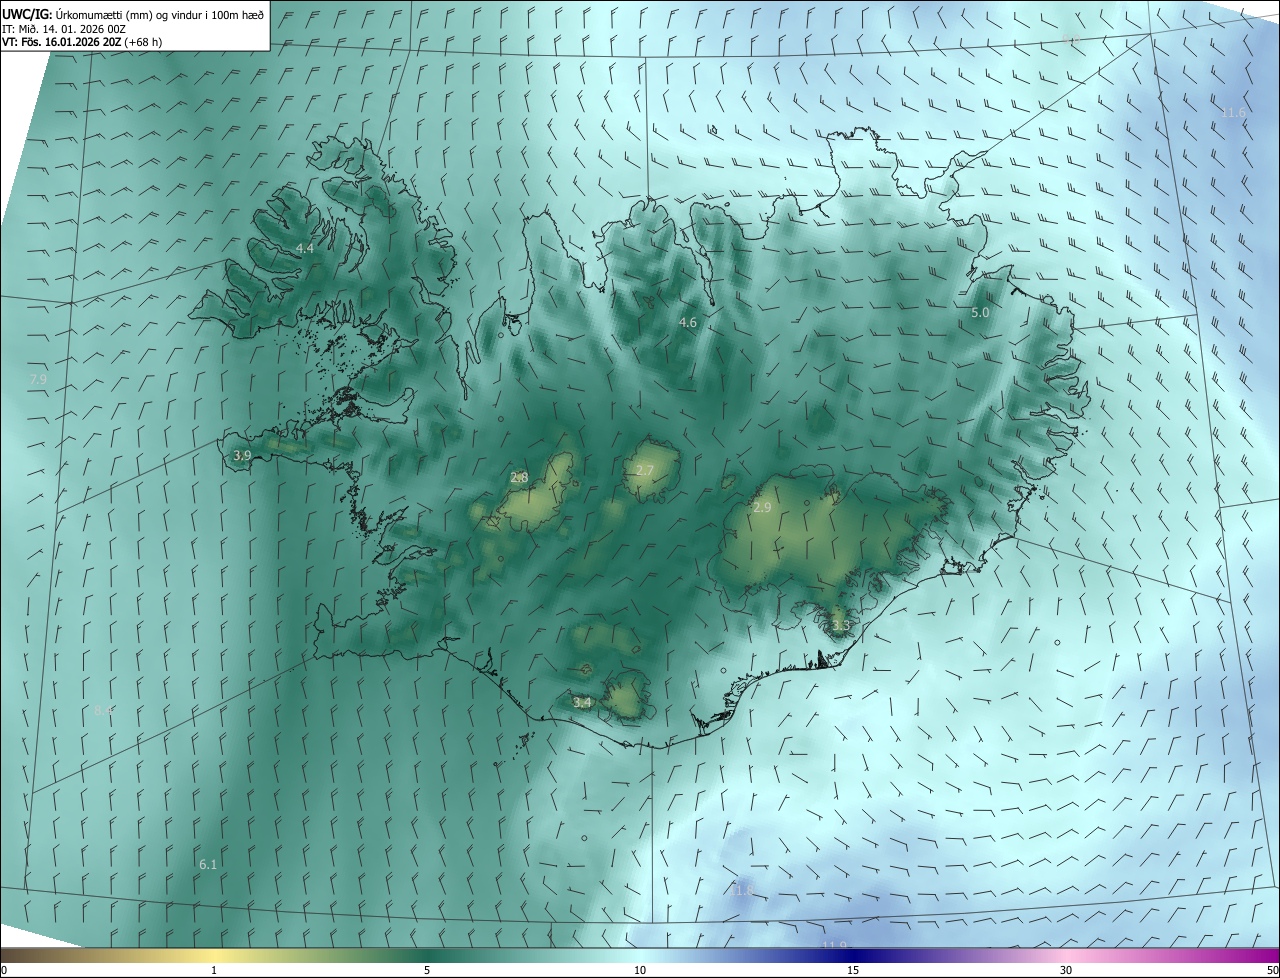Click the color scale label 1

(214, 970)
